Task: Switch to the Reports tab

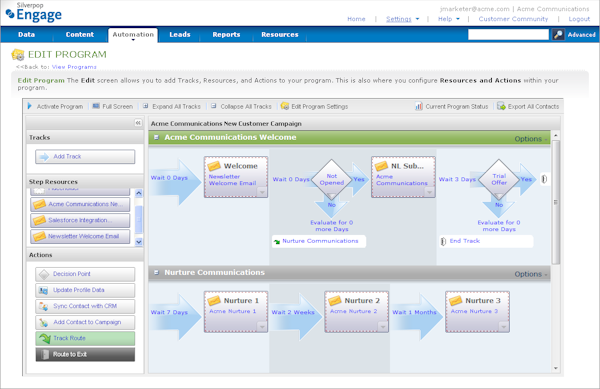Action: (226, 34)
